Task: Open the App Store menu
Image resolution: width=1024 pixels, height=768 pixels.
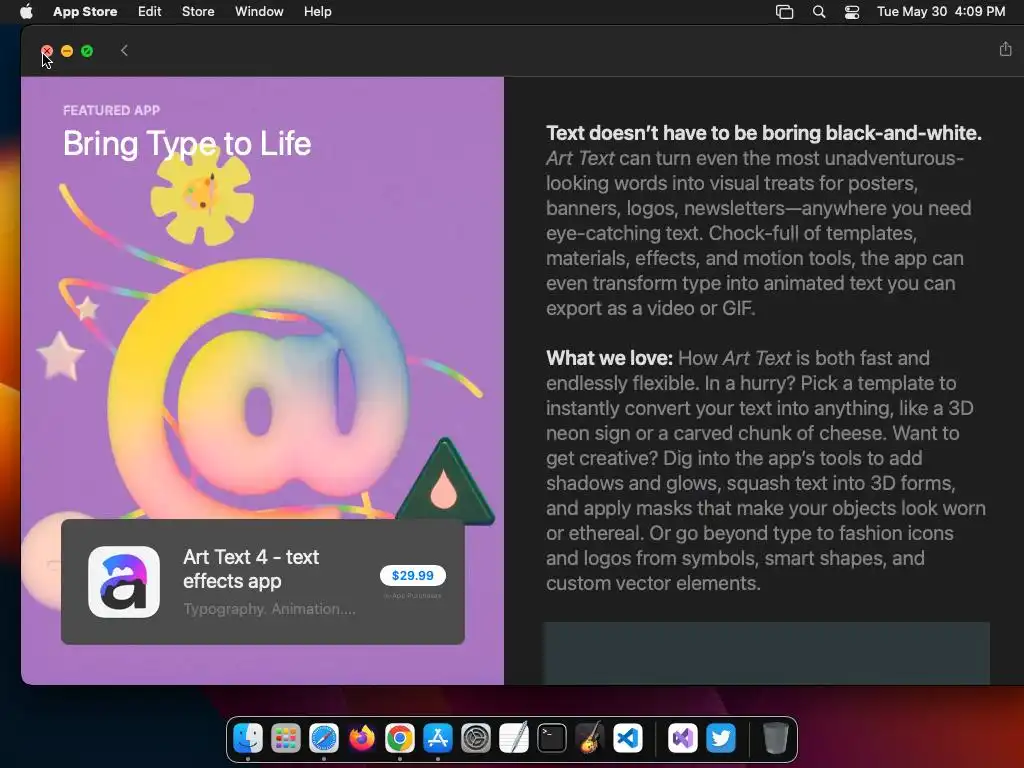Action: click(x=85, y=12)
